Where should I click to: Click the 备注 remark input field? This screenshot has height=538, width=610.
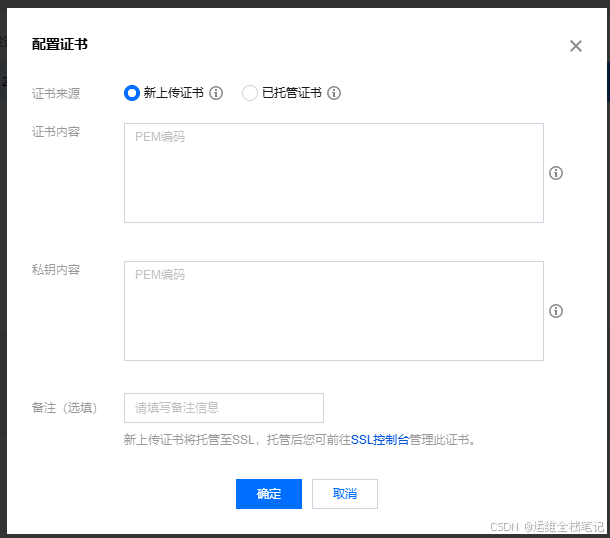coord(224,408)
